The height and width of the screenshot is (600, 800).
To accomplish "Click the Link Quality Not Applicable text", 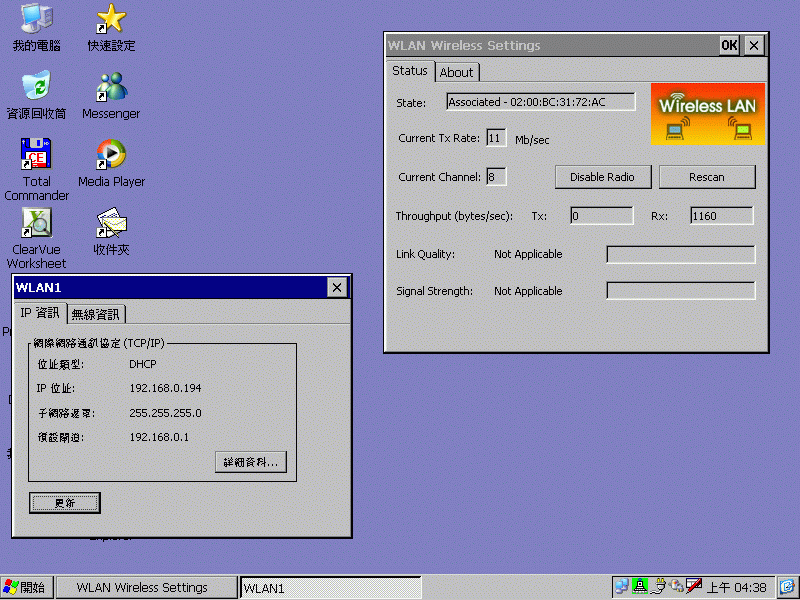I will [528, 254].
